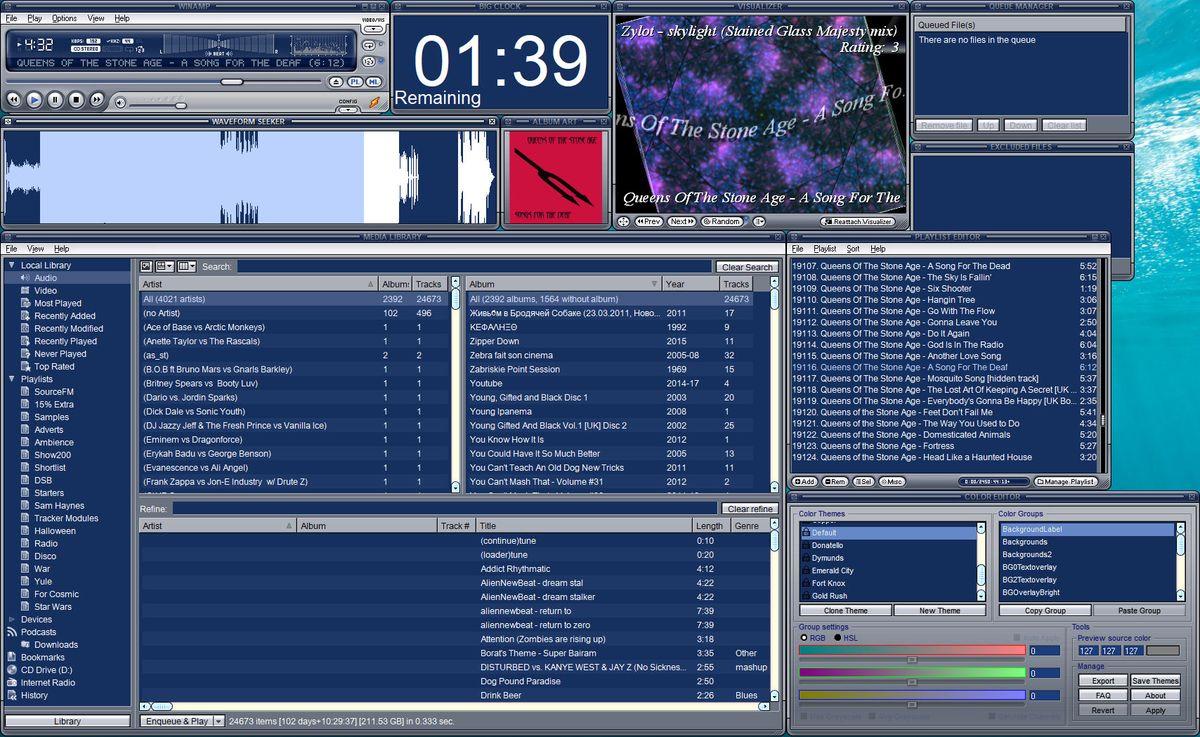The height and width of the screenshot is (737, 1200).
Task: Select Audio icon in Local Library
Action: point(25,278)
